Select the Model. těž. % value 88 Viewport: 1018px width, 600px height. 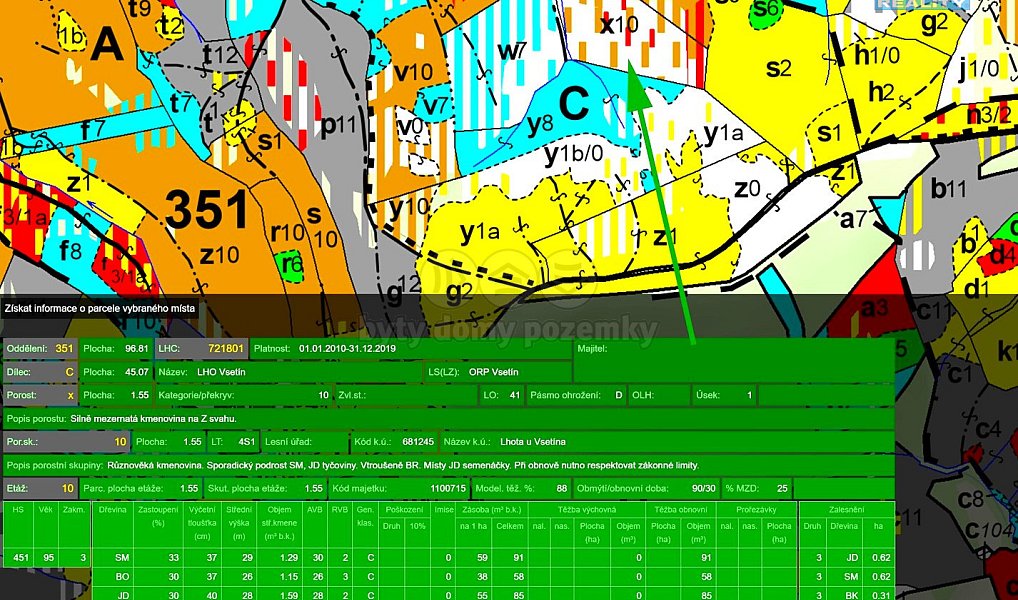[x=562, y=489]
